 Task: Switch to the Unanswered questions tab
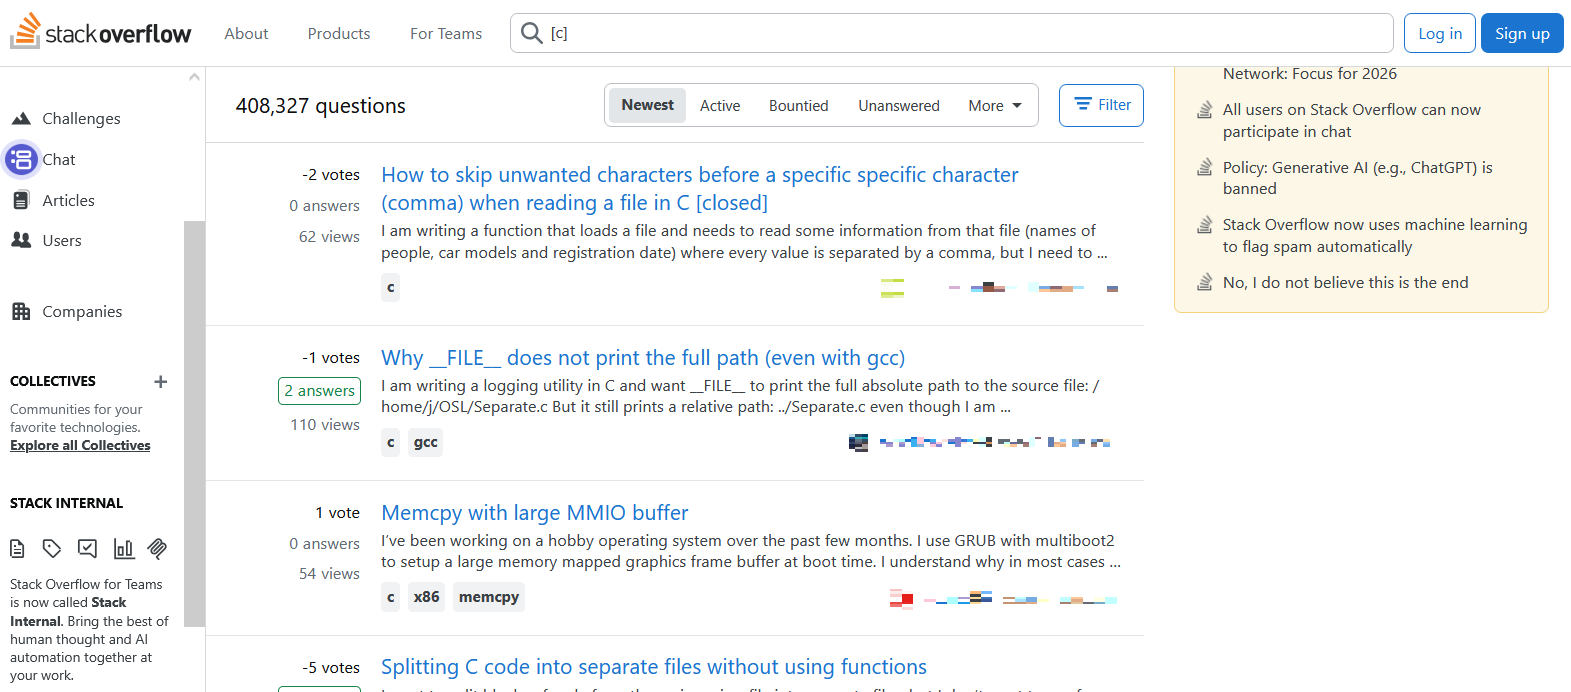pyautogui.click(x=898, y=105)
